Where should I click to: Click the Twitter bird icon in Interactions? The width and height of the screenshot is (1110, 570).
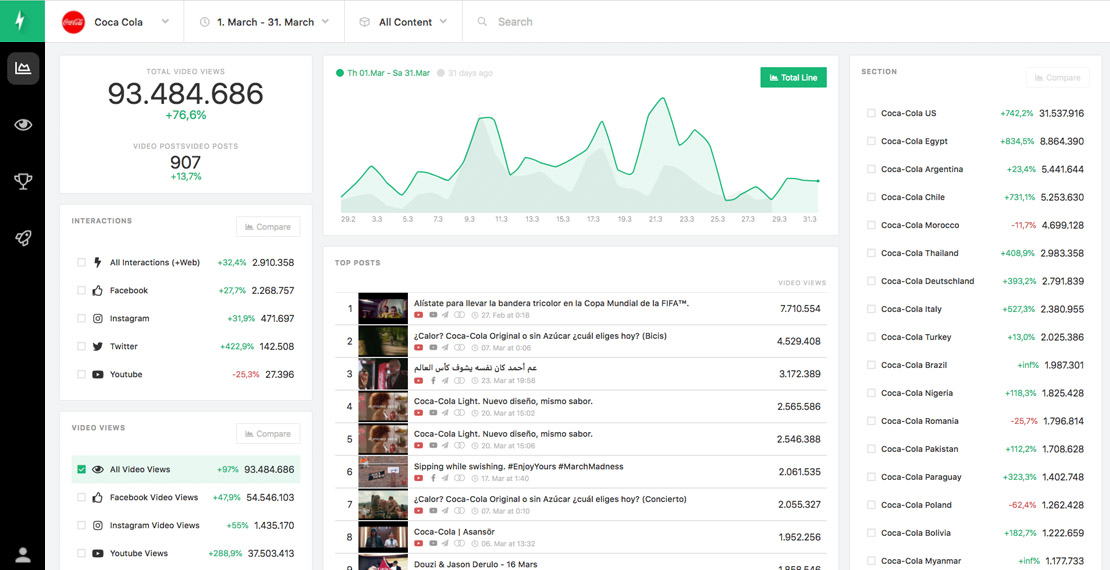tap(98, 346)
